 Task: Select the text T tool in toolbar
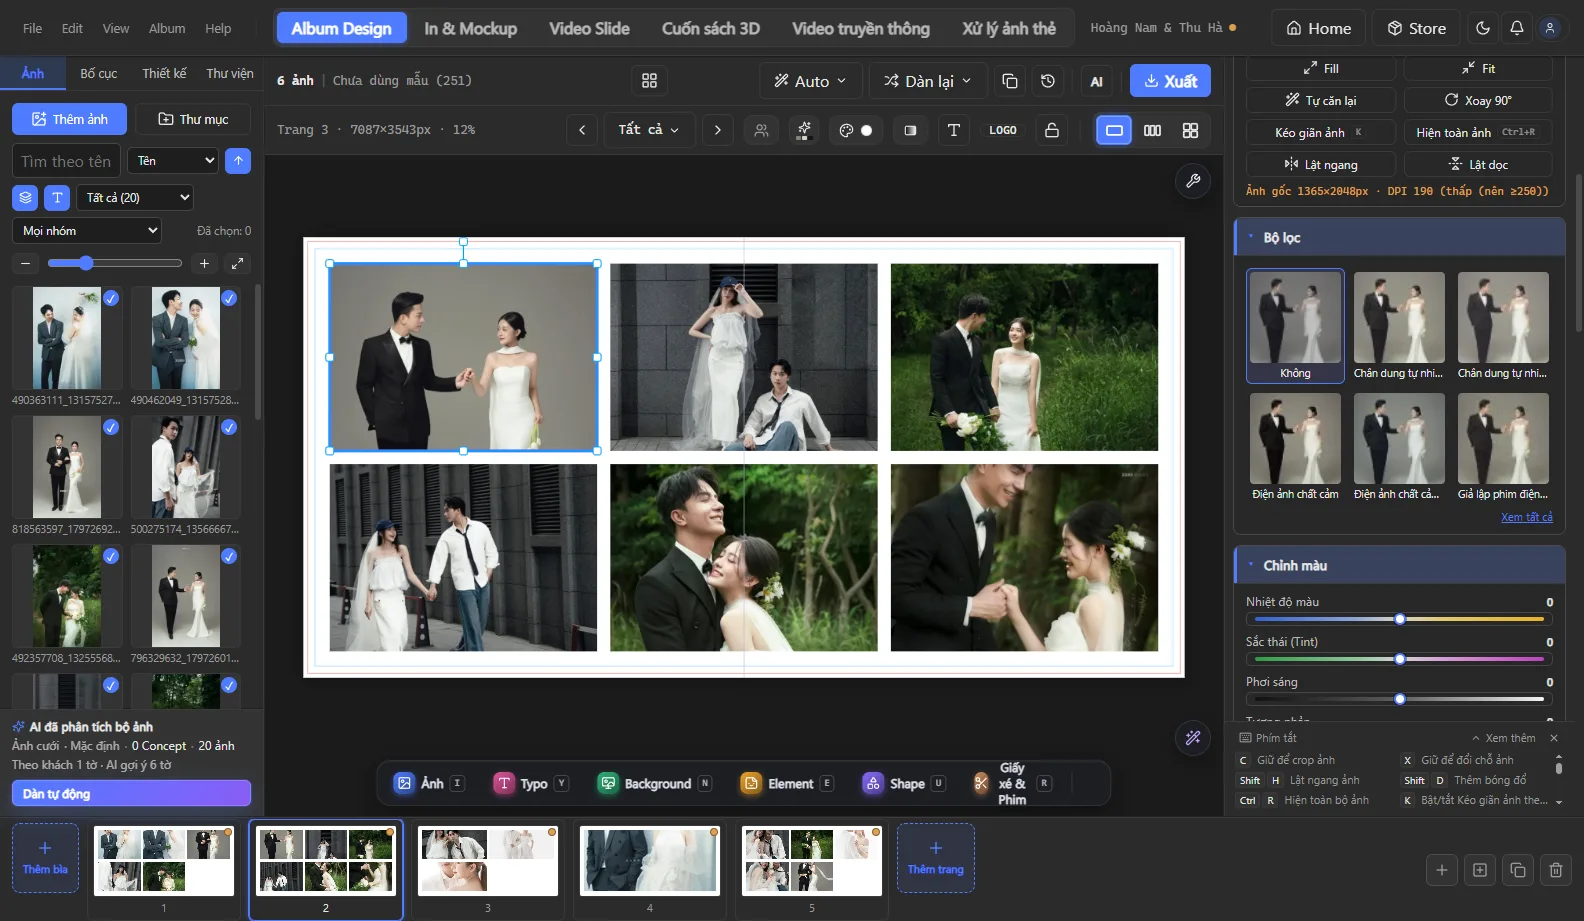pos(953,130)
